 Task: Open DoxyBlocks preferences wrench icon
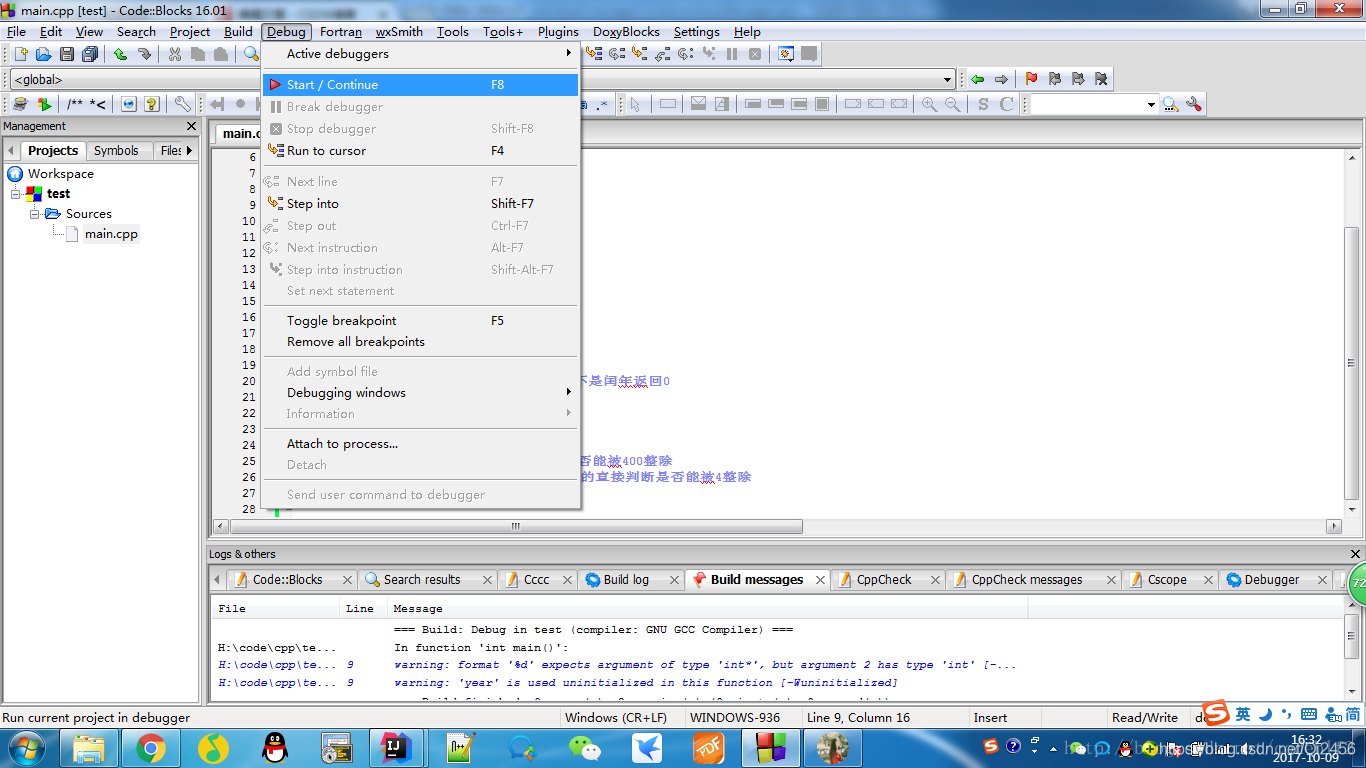[x=183, y=104]
